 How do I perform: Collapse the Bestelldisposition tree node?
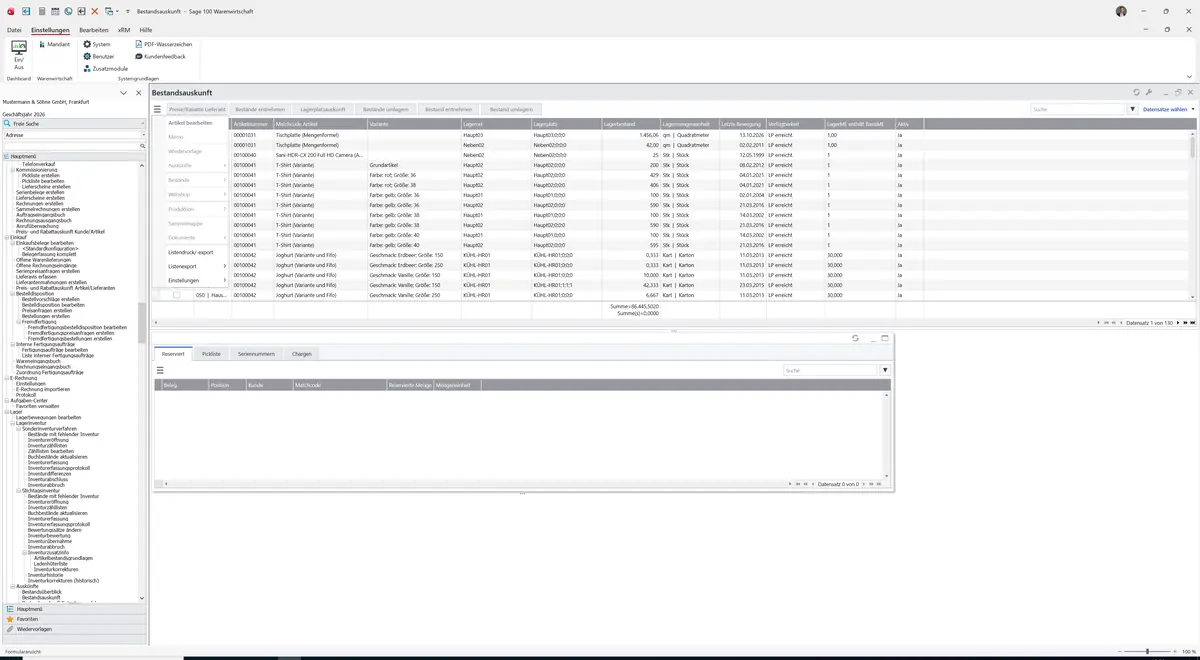(12, 294)
